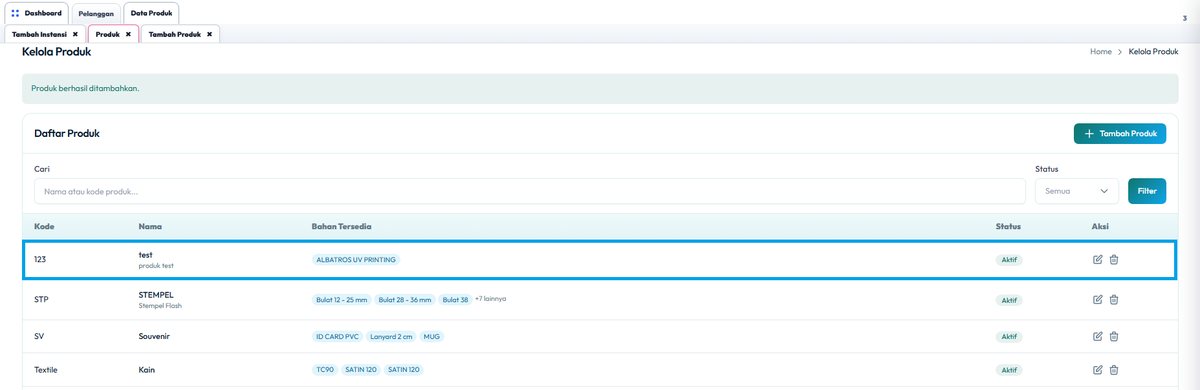Delete the STEMPEL product

click(x=1114, y=299)
